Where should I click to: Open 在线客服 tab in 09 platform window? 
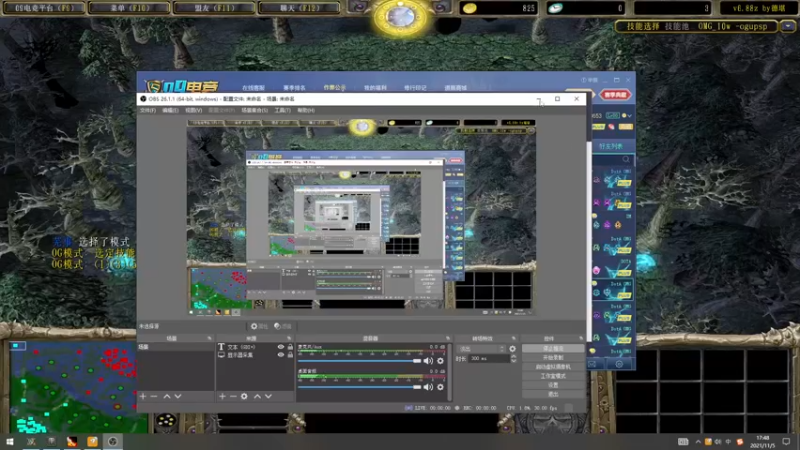(253, 88)
